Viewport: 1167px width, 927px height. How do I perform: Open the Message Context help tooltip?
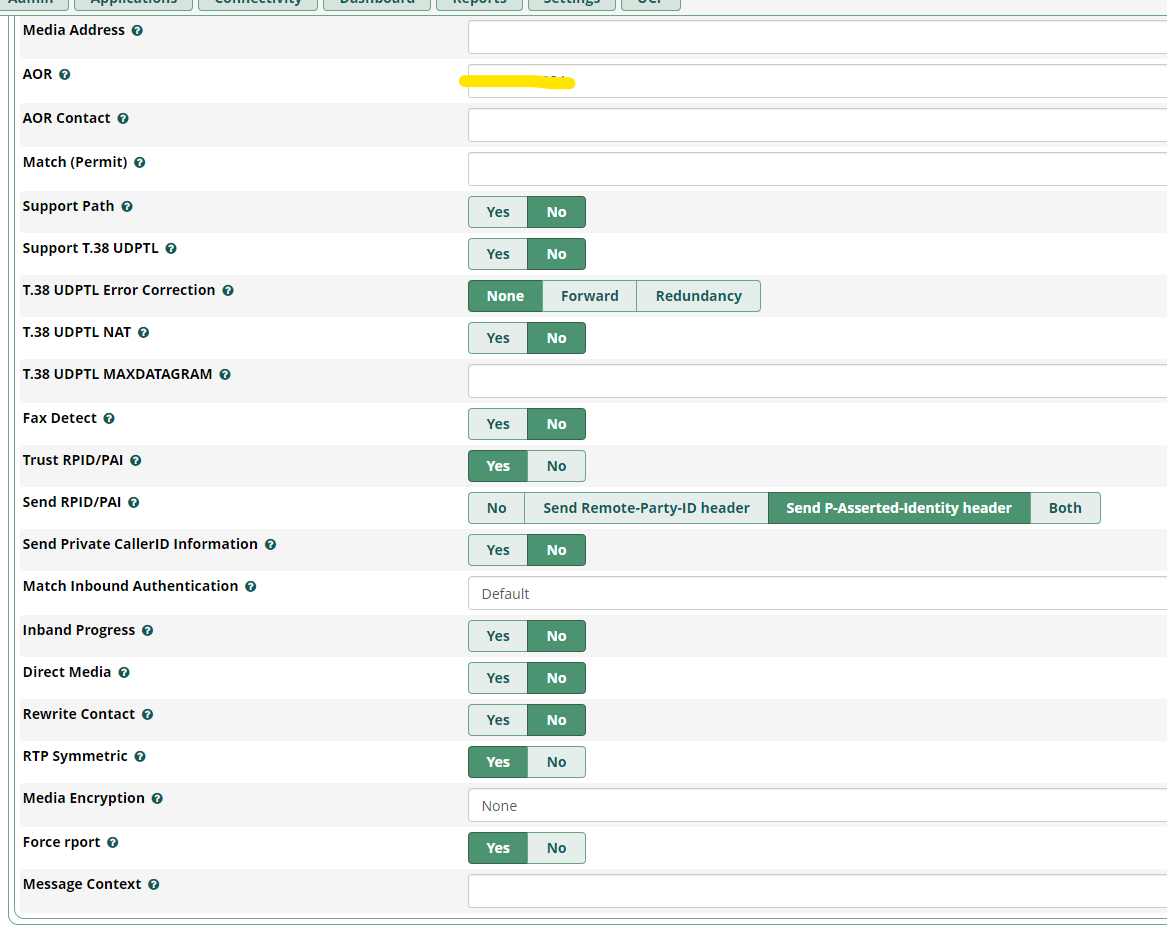(x=153, y=884)
